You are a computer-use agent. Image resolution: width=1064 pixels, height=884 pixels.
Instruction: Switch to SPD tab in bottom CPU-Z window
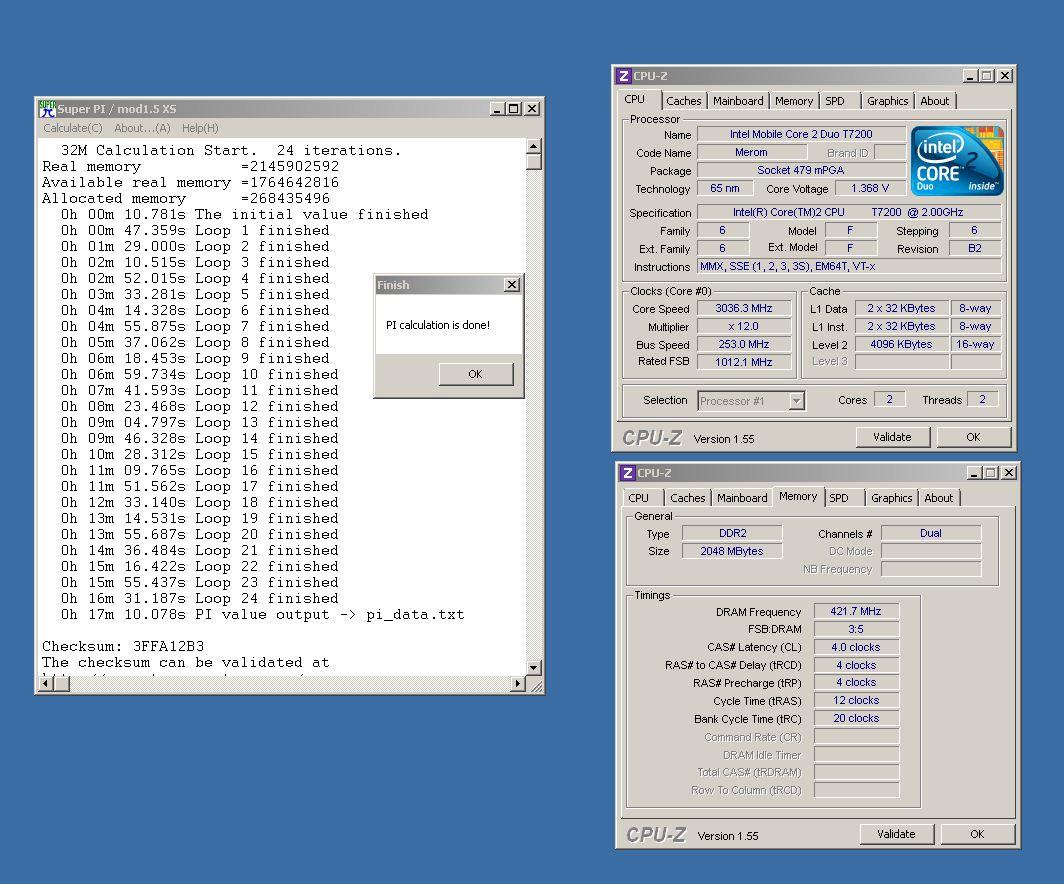tap(839, 498)
